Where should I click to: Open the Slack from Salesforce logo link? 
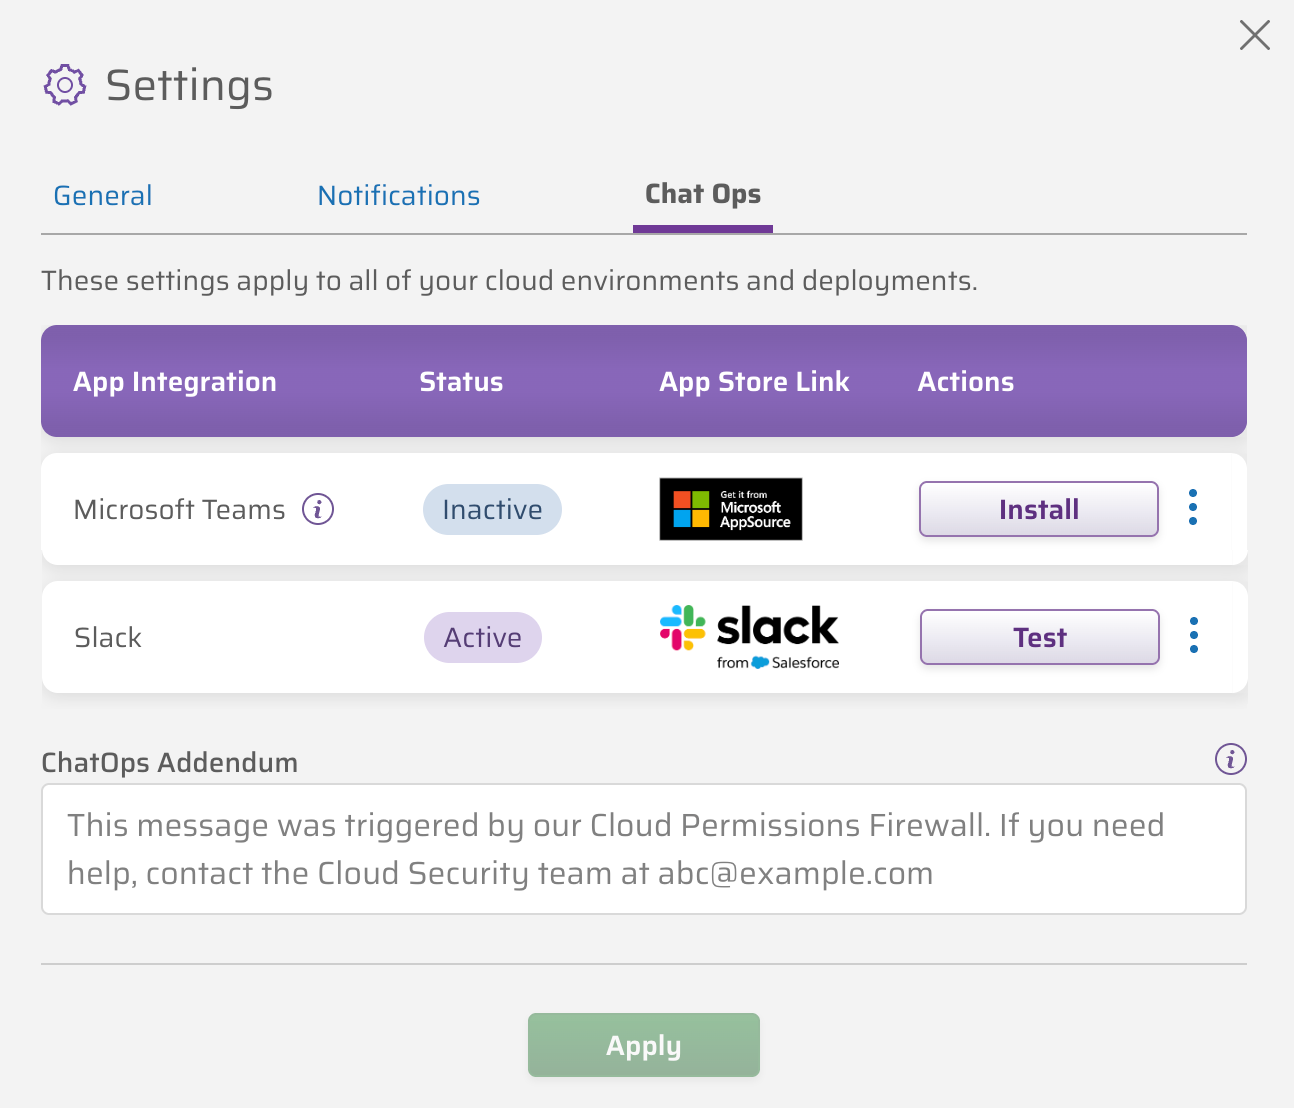[749, 637]
